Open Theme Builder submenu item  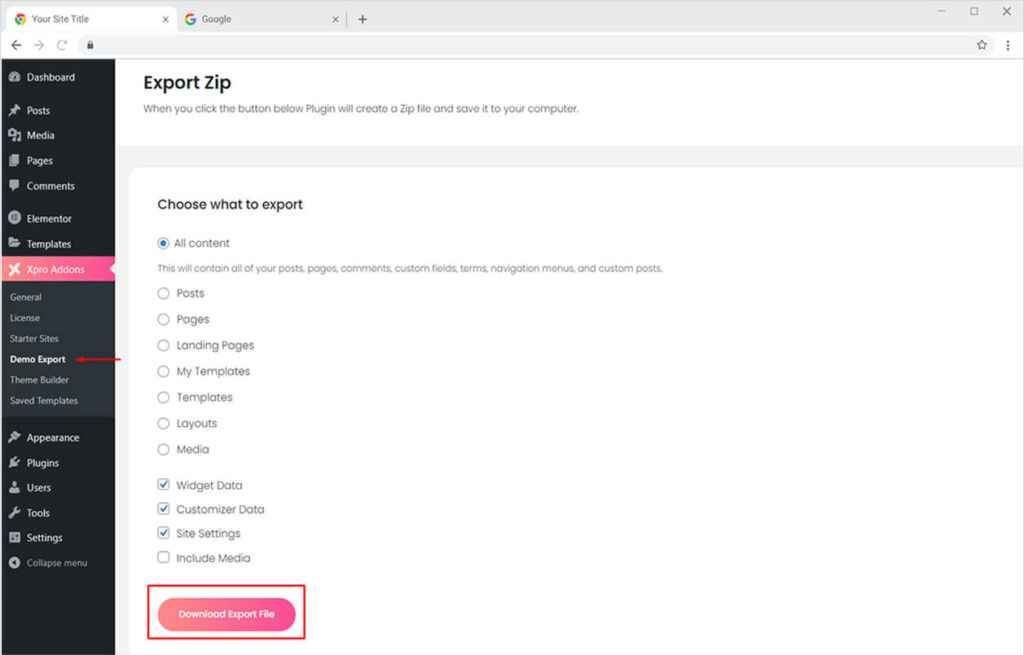(x=39, y=380)
